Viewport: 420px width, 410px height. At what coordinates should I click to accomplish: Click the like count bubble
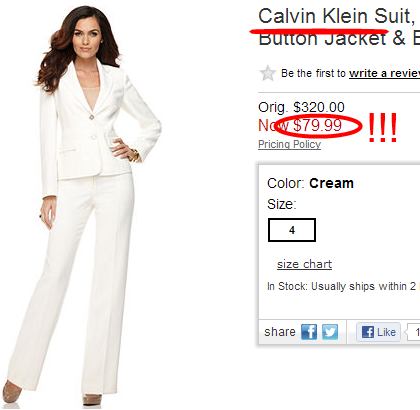click(413, 332)
